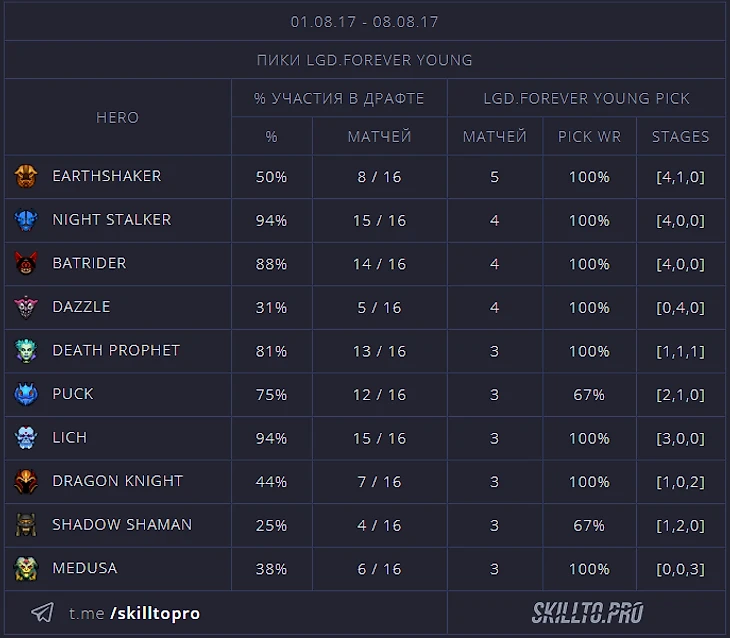The image size is (730, 638).
Task: Click the Dragon Knight hero icon
Action: [x=26, y=481]
